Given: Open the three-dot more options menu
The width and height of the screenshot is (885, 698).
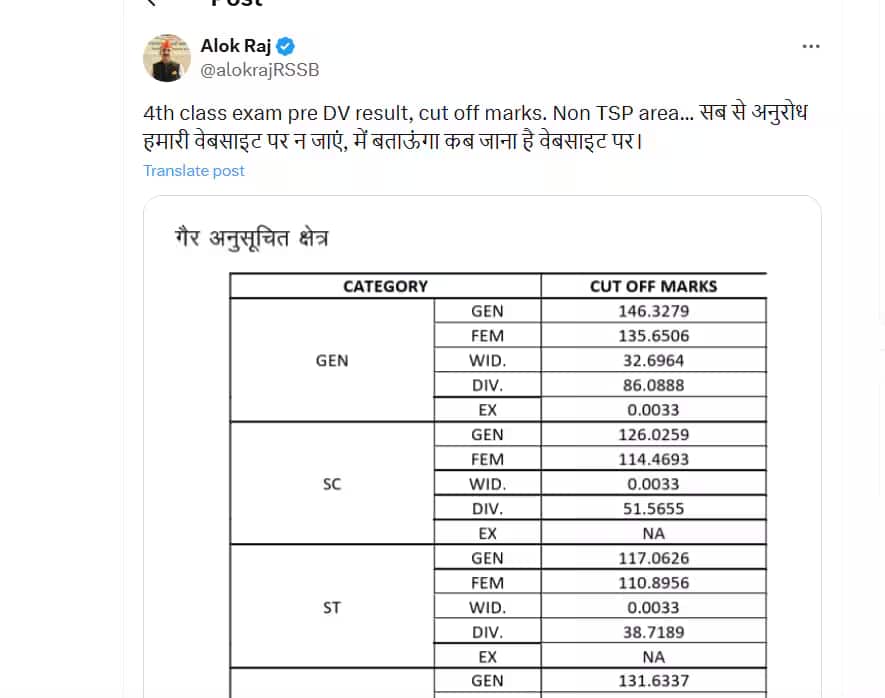Looking at the screenshot, I should [813, 47].
